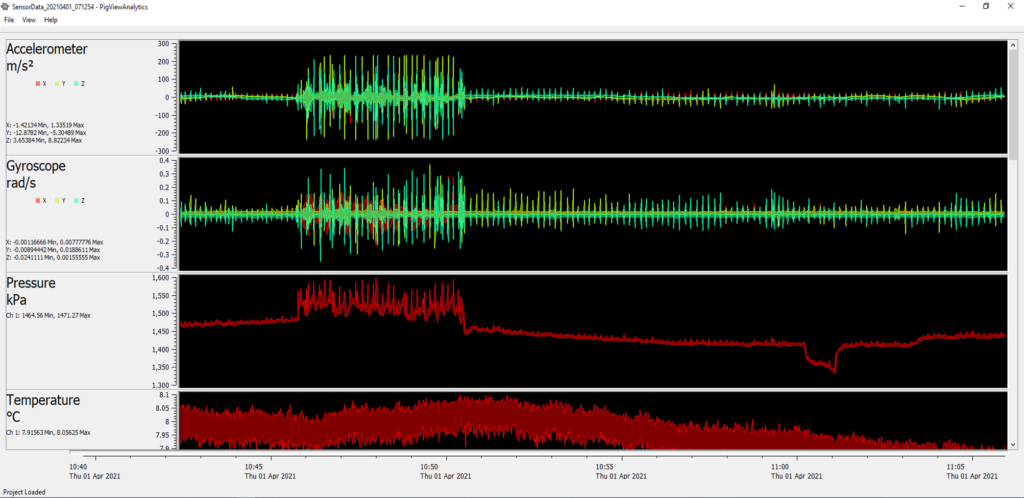The width and height of the screenshot is (1024, 498).
Task: Close the PigViewAnalytics window
Action: click(1012, 6)
